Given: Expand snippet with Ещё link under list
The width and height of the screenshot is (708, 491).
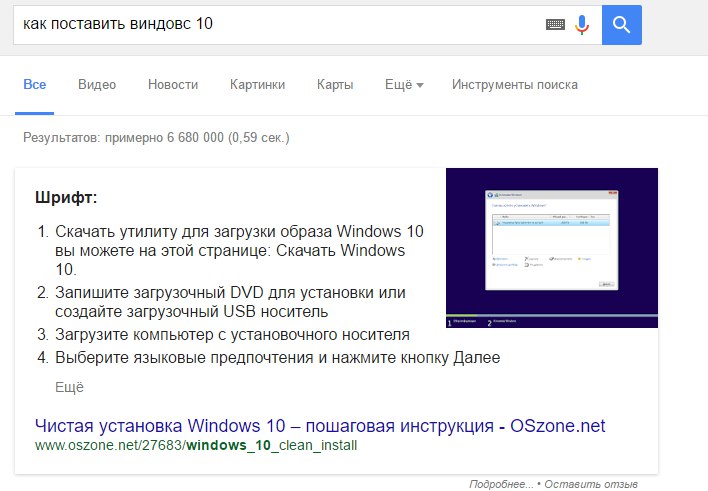Looking at the screenshot, I should (x=70, y=388).
